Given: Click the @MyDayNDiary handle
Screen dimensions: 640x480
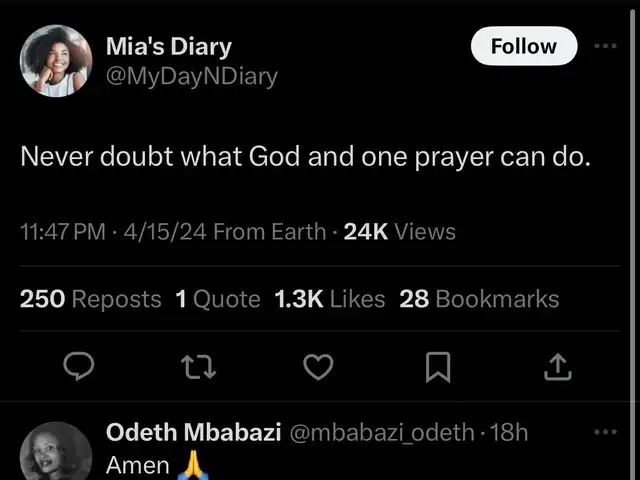Looking at the screenshot, I should tap(192, 76).
